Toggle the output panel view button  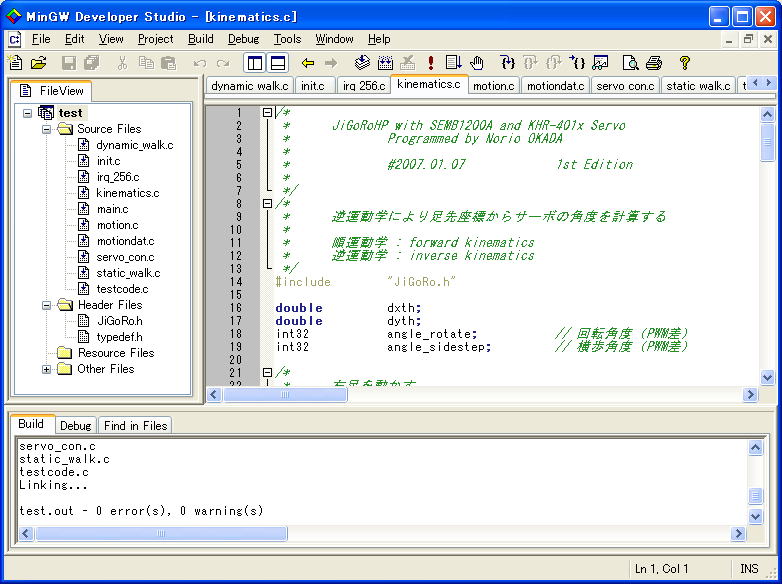click(x=278, y=63)
